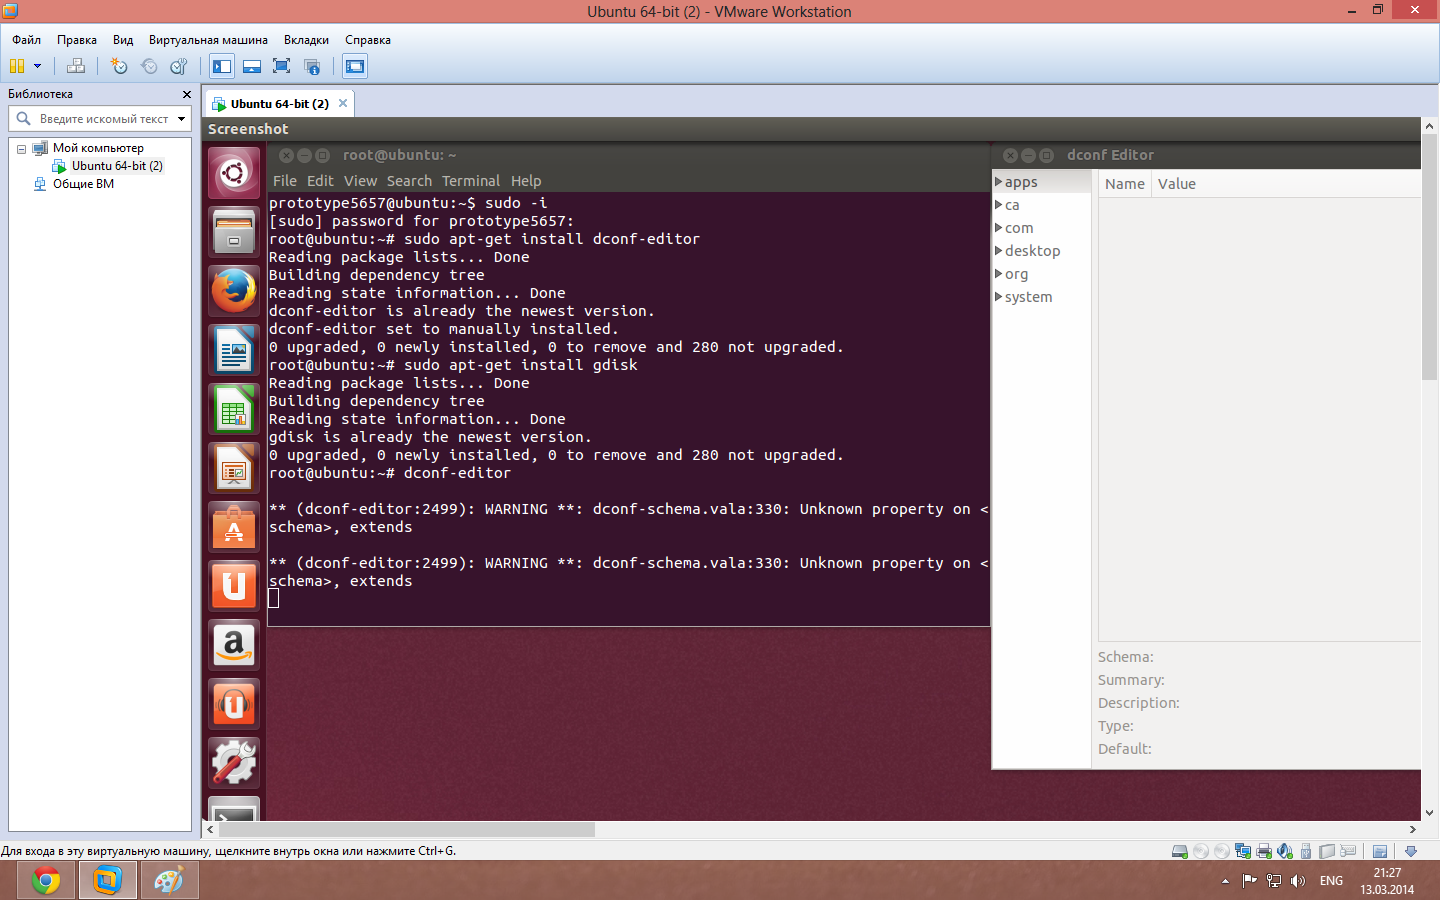Screen dimensions: 1440x900
Task: Click the USB device status icon
Action: [1306, 852]
